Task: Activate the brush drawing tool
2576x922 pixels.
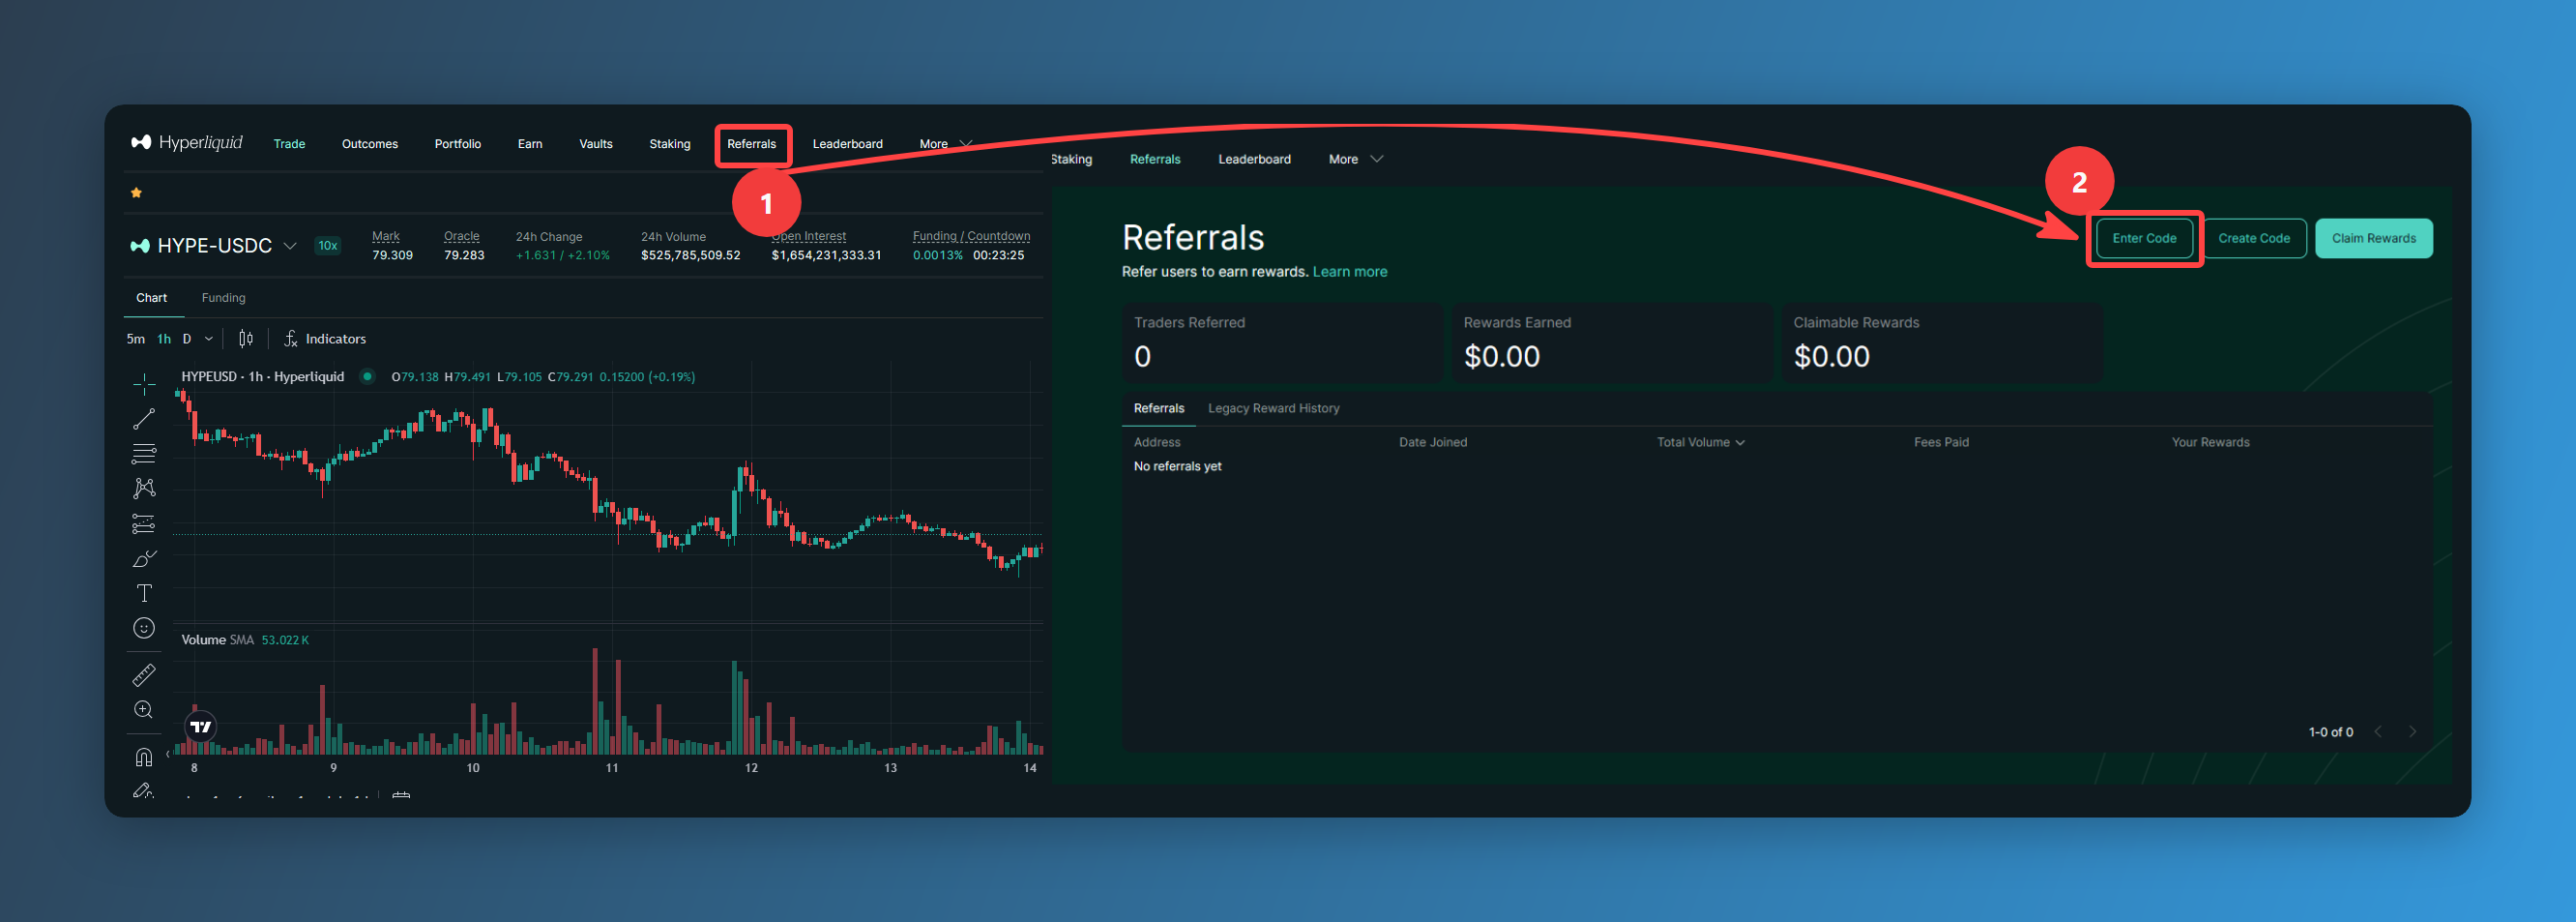Action: 144,559
